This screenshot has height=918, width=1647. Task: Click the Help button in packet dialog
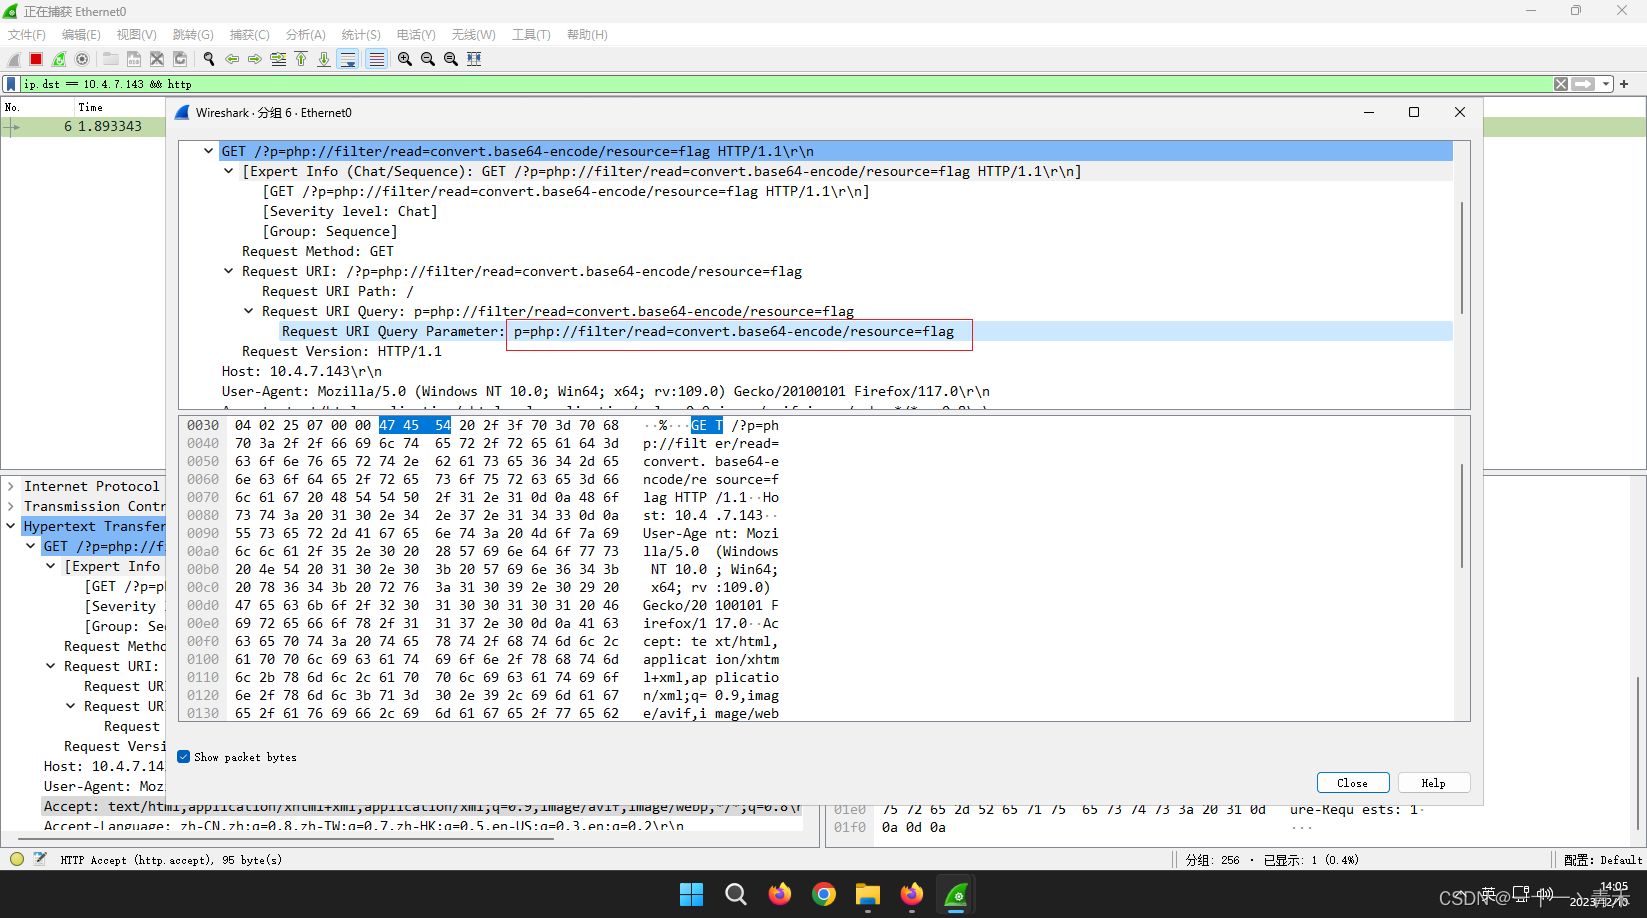coord(1434,783)
